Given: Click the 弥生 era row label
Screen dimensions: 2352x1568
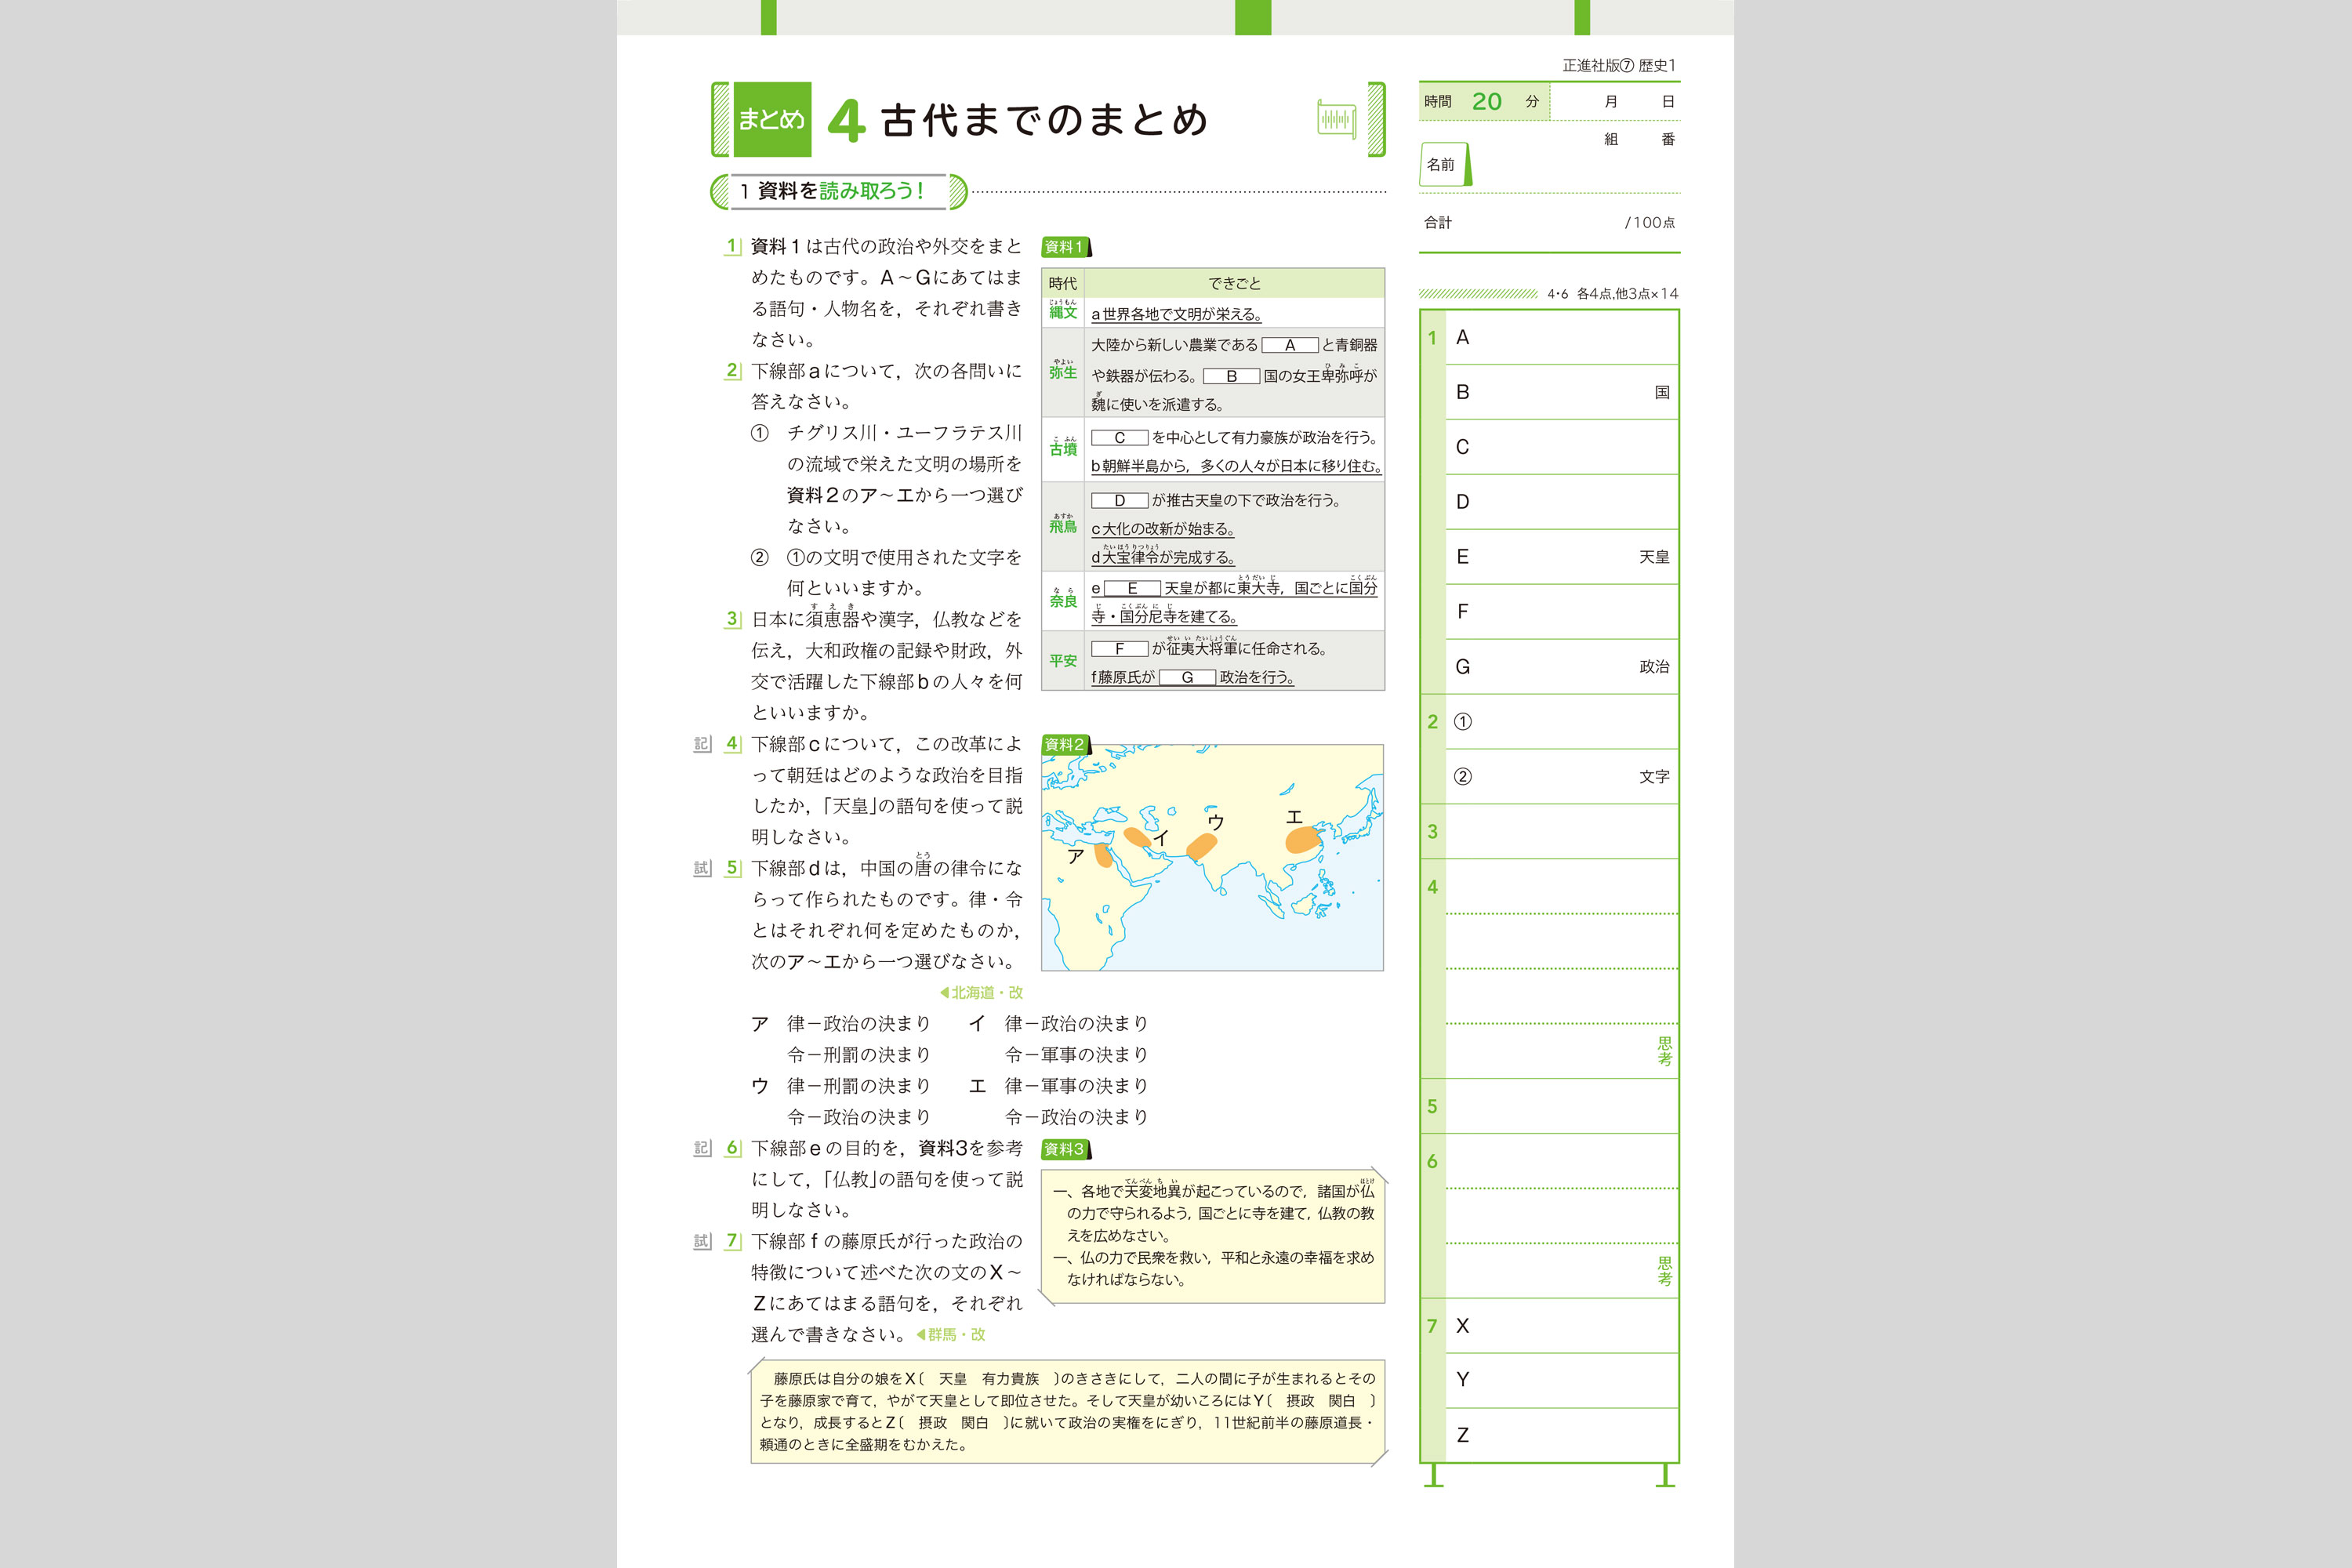Looking at the screenshot, I should [1063, 371].
